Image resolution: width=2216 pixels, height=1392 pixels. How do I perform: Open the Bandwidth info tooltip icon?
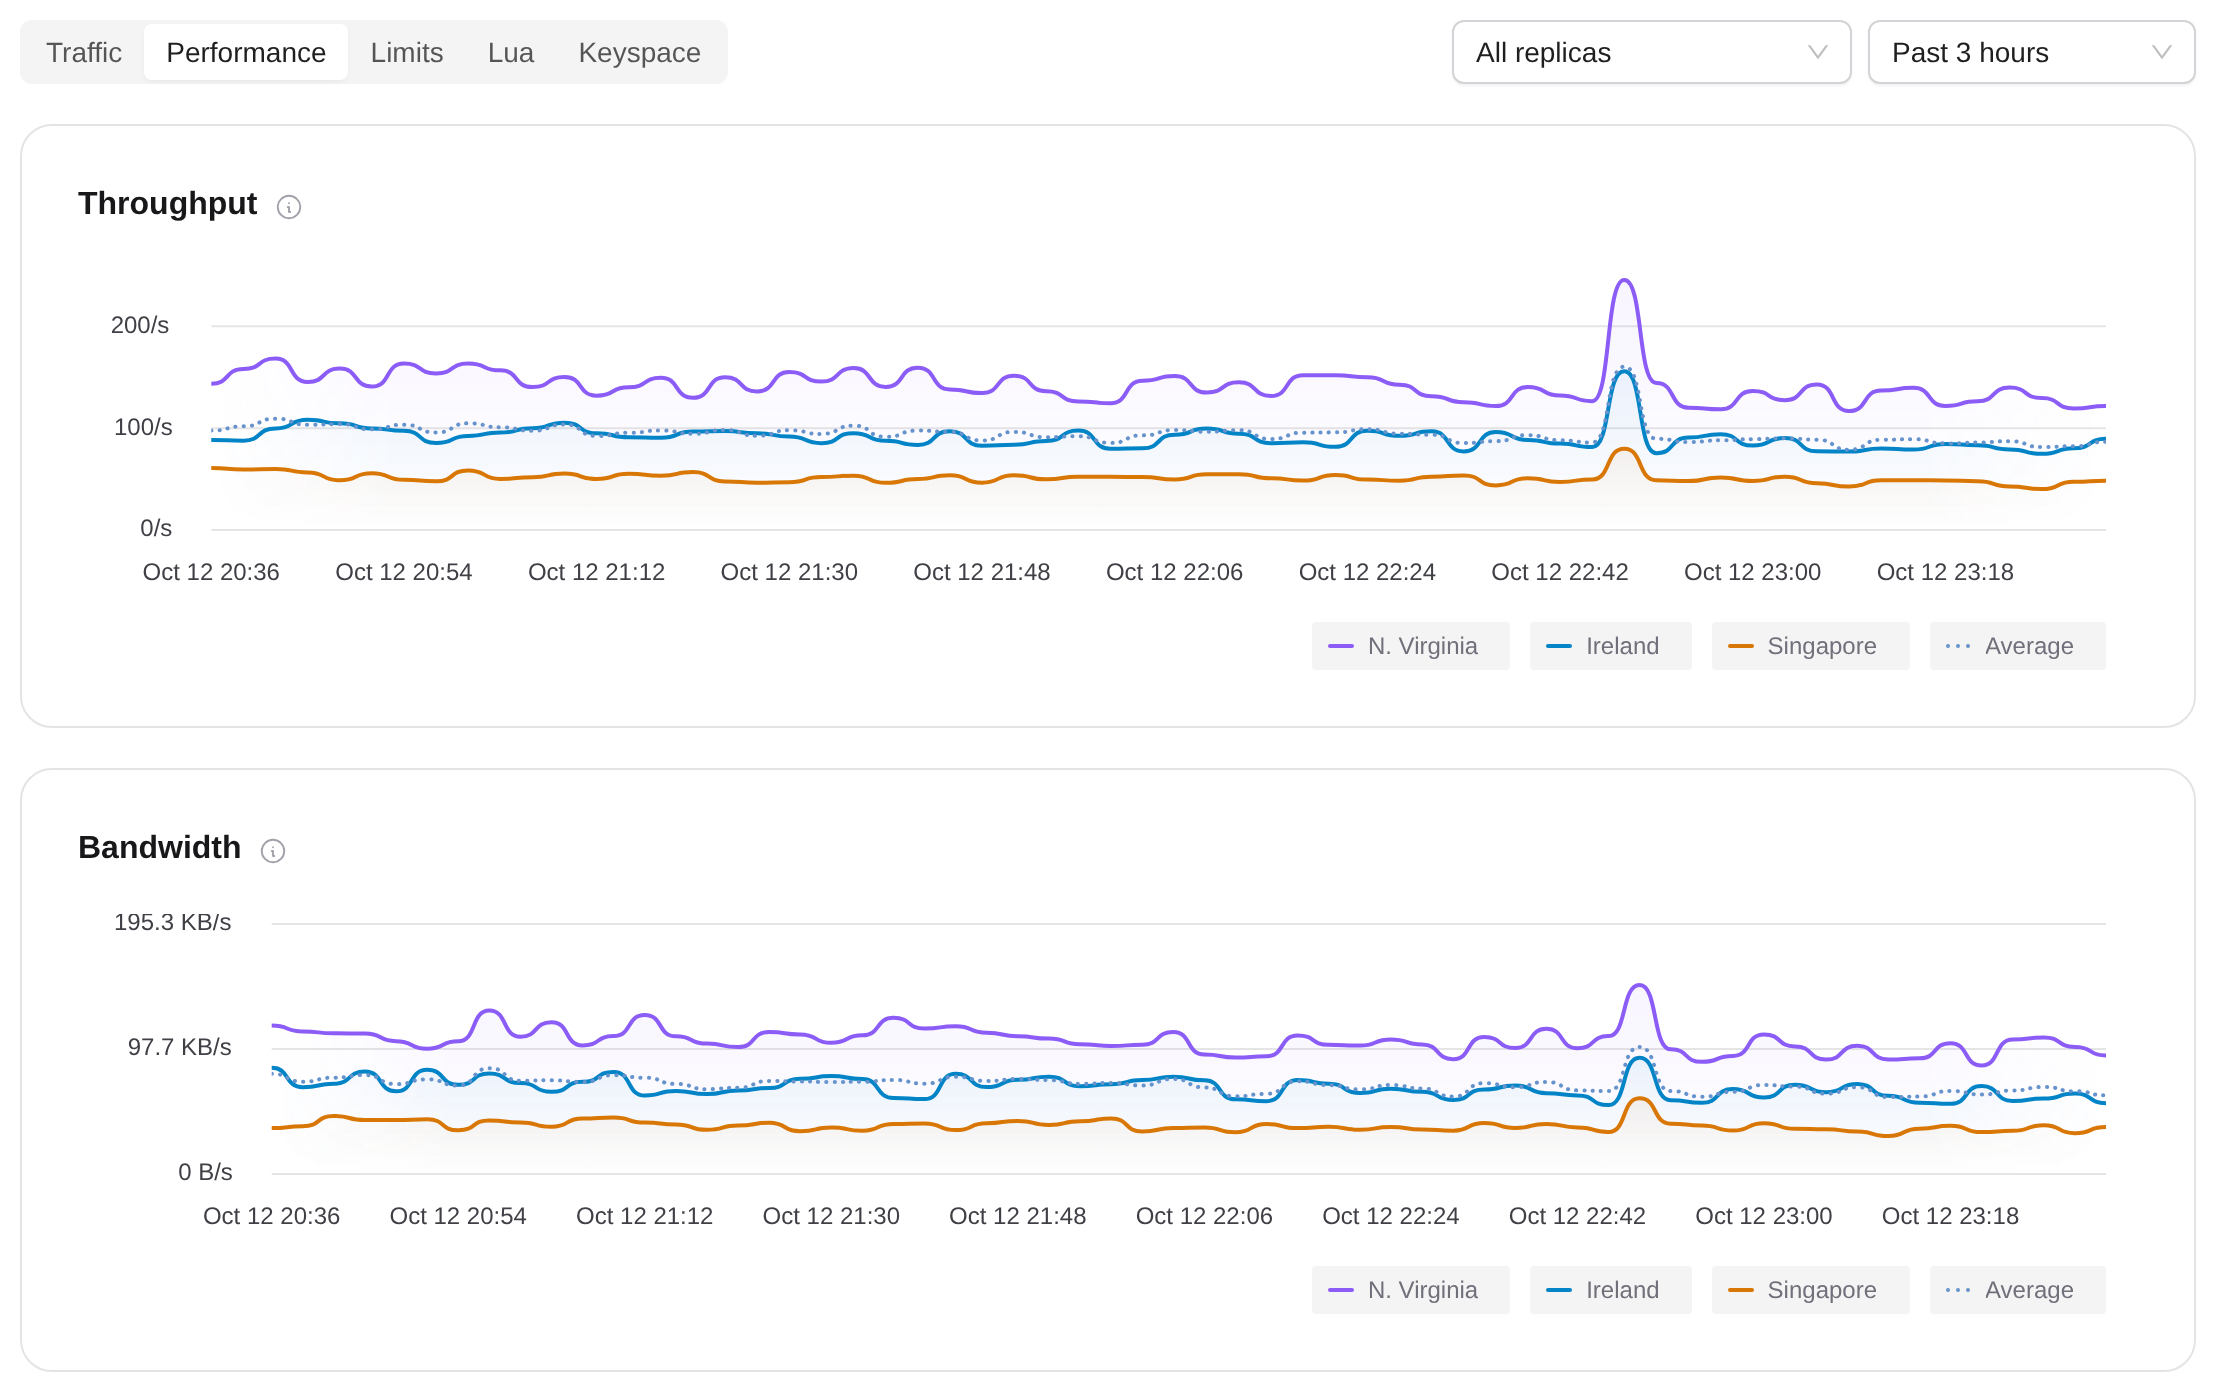[x=273, y=851]
